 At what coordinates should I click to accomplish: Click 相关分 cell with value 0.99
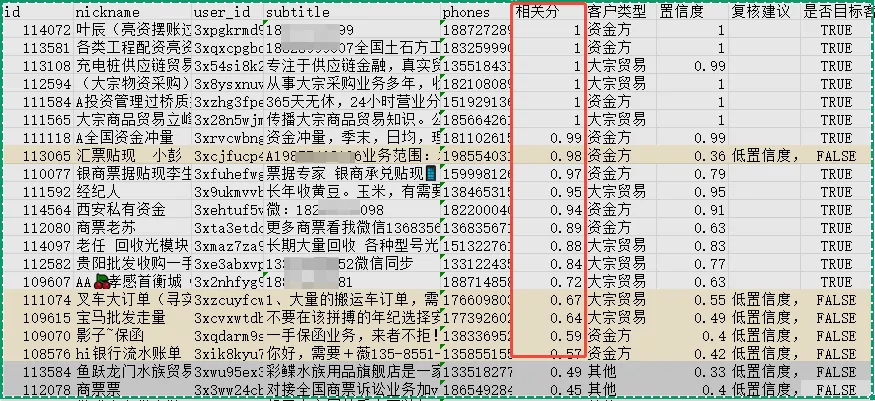pyautogui.click(x=549, y=138)
